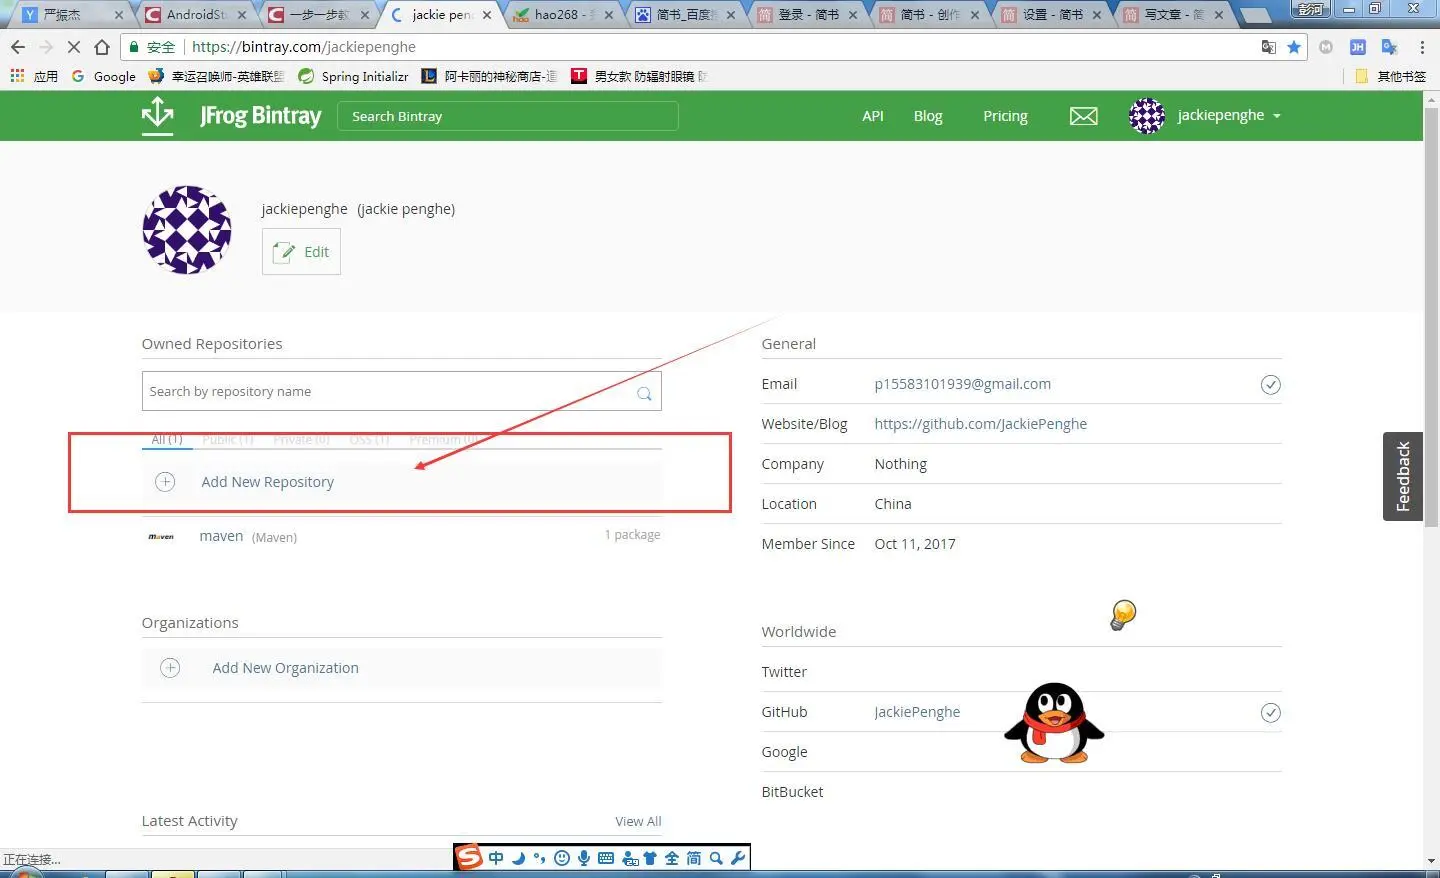Click the shirt skin icon in Sogou bar
This screenshot has height=878, width=1440.
pos(650,858)
